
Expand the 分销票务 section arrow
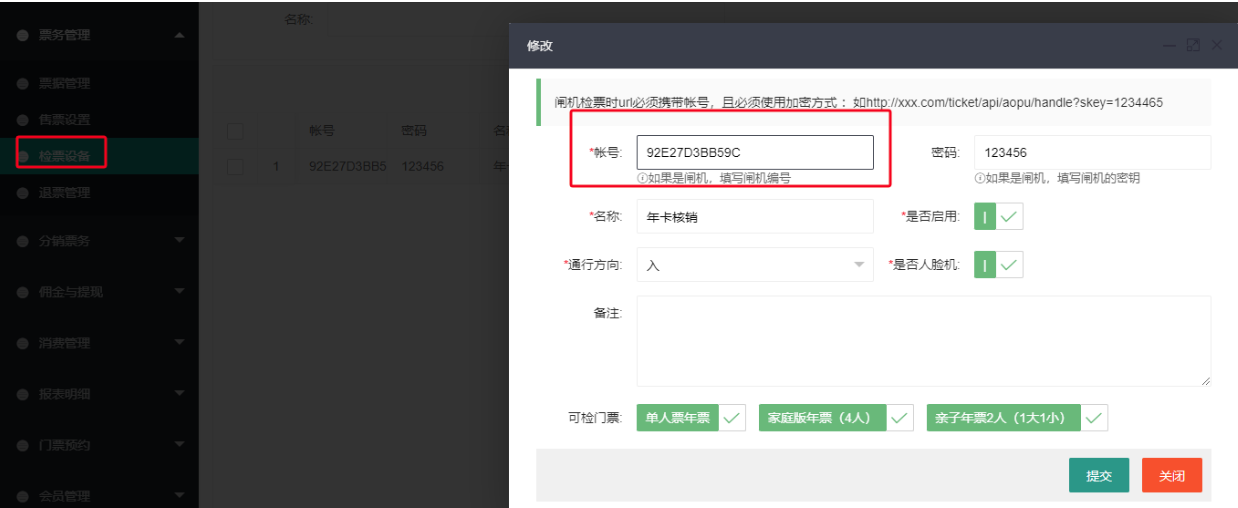pos(179,240)
